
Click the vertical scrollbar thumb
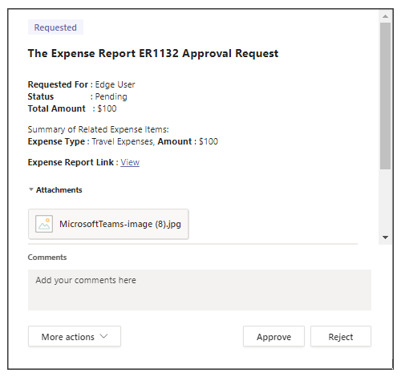click(x=385, y=96)
